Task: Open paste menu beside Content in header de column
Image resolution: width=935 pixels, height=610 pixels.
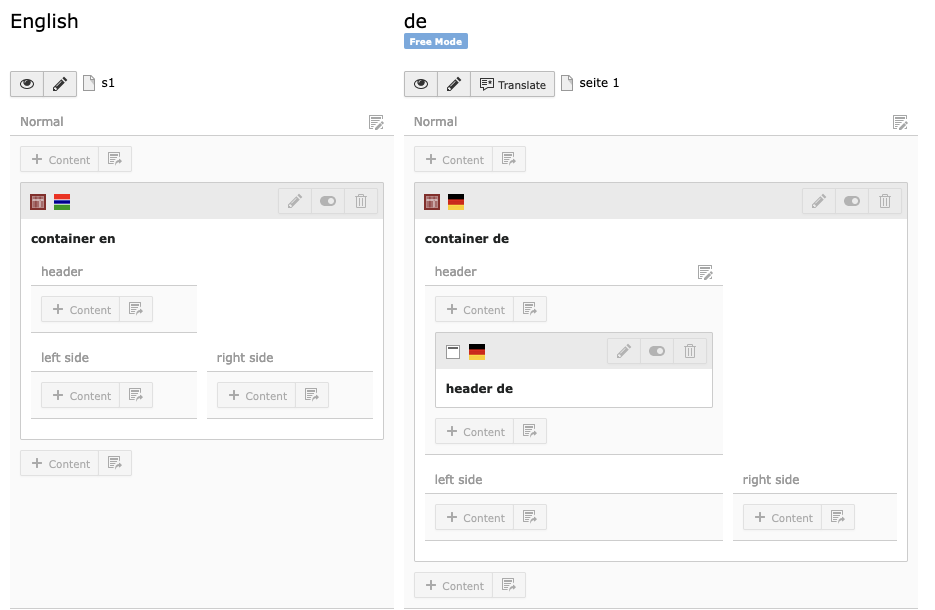Action: click(531, 431)
